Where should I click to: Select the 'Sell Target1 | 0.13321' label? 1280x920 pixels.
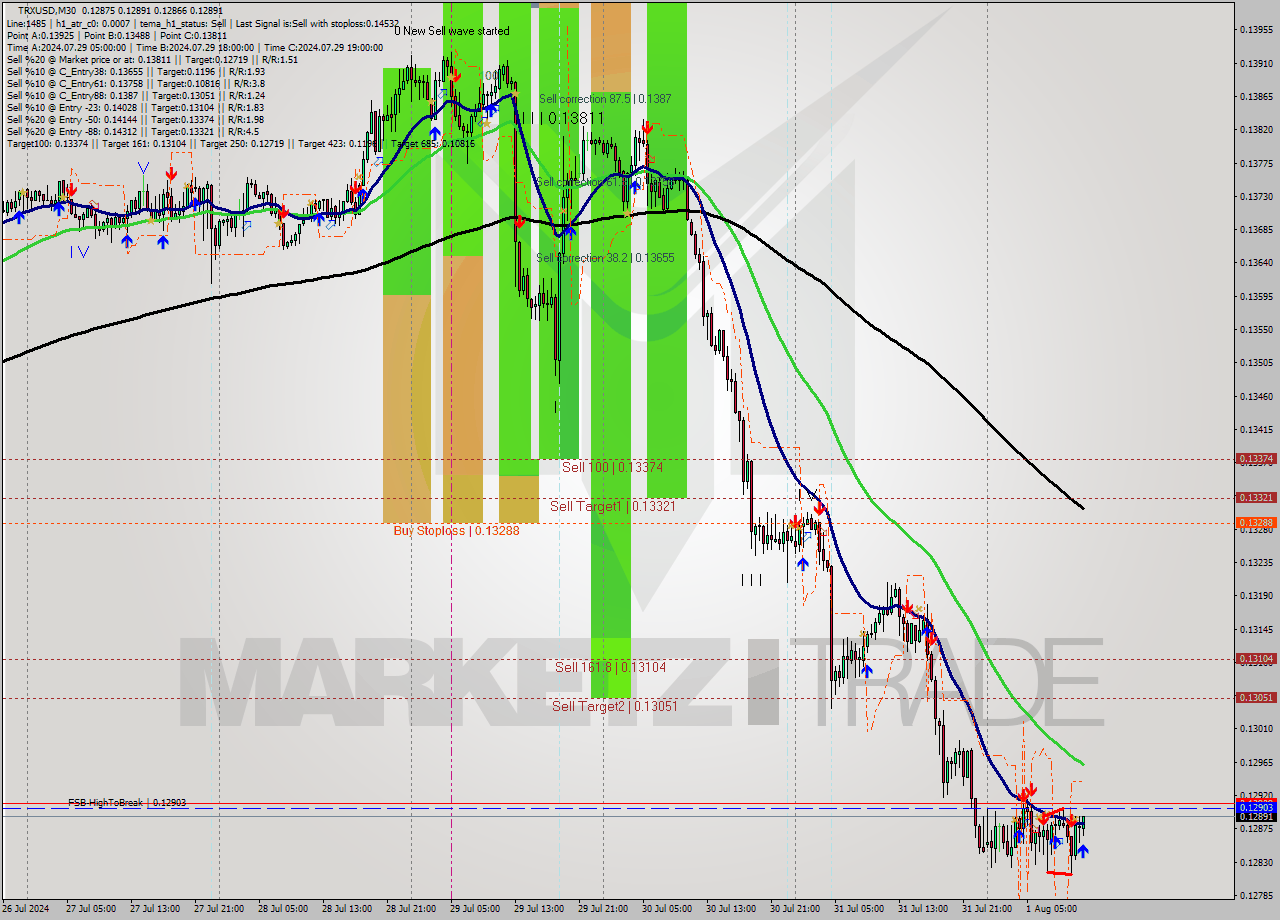[613, 506]
